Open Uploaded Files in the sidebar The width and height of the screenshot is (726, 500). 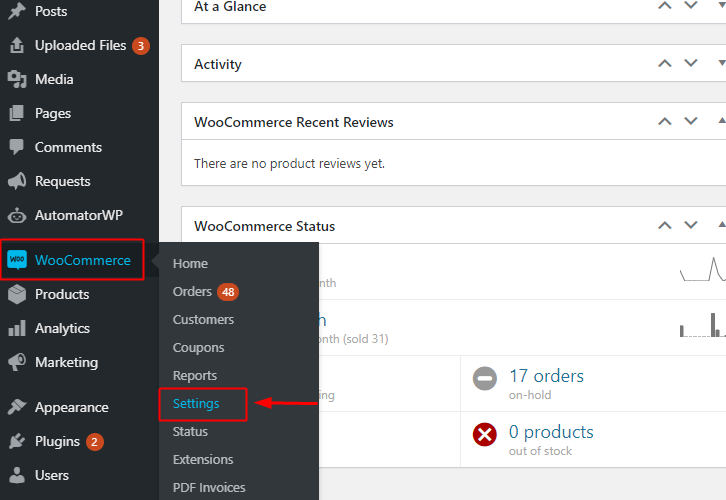[79, 45]
